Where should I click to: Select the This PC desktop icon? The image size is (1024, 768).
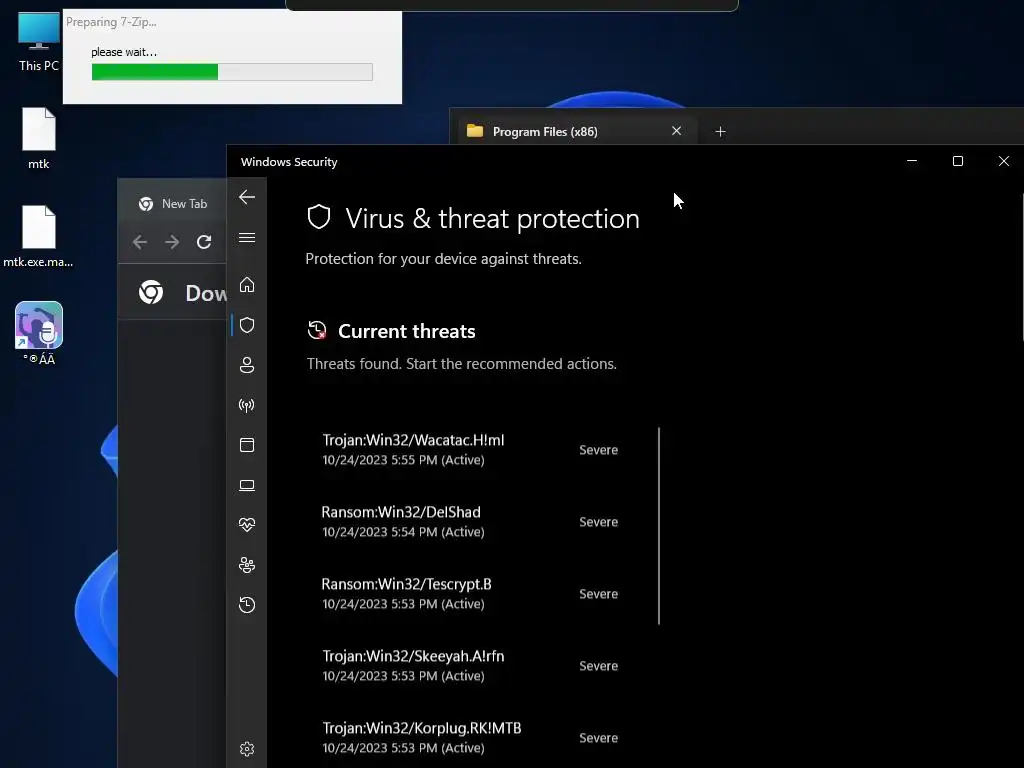[x=39, y=42]
